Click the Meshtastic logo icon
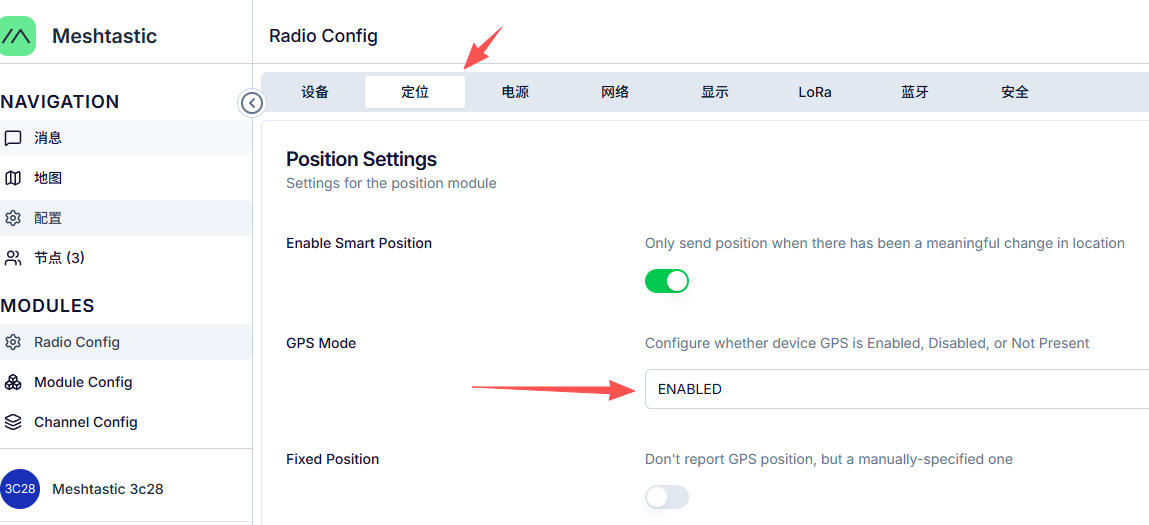 coord(17,36)
